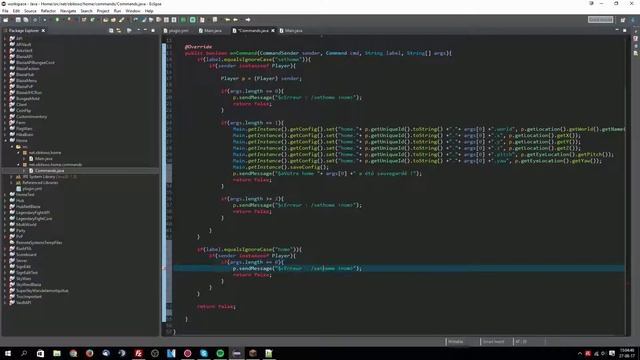Open the Search menu
Image resolution: width=640 pixels, height=360 pixels.
point(86,11)
